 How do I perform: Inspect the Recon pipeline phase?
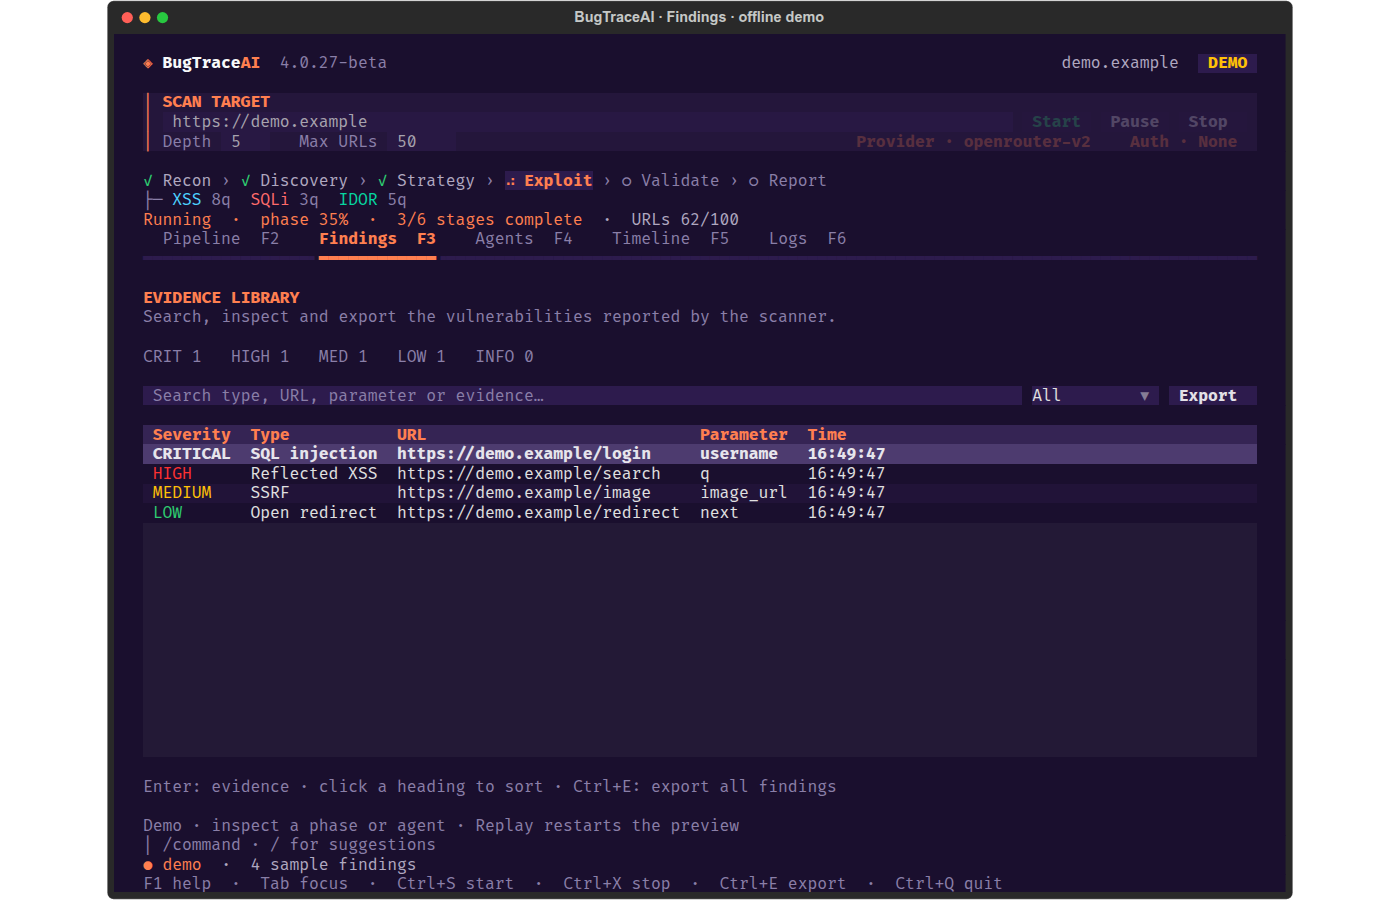coord(177,181)
